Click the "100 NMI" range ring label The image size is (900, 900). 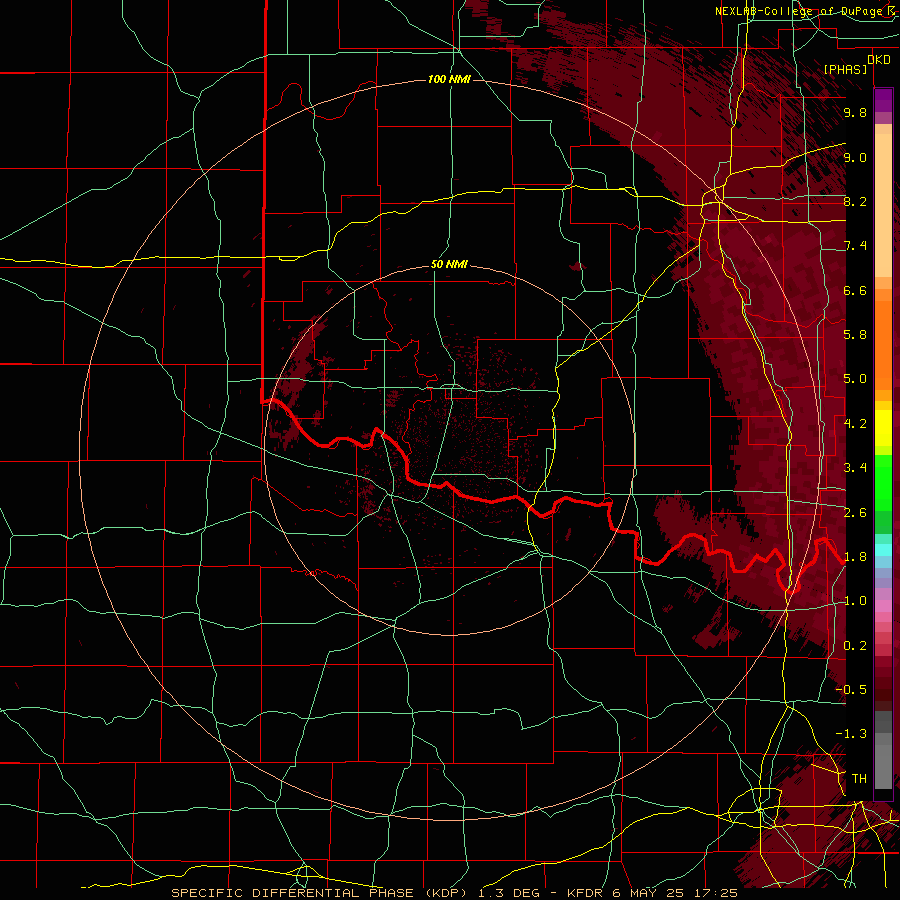449,79
